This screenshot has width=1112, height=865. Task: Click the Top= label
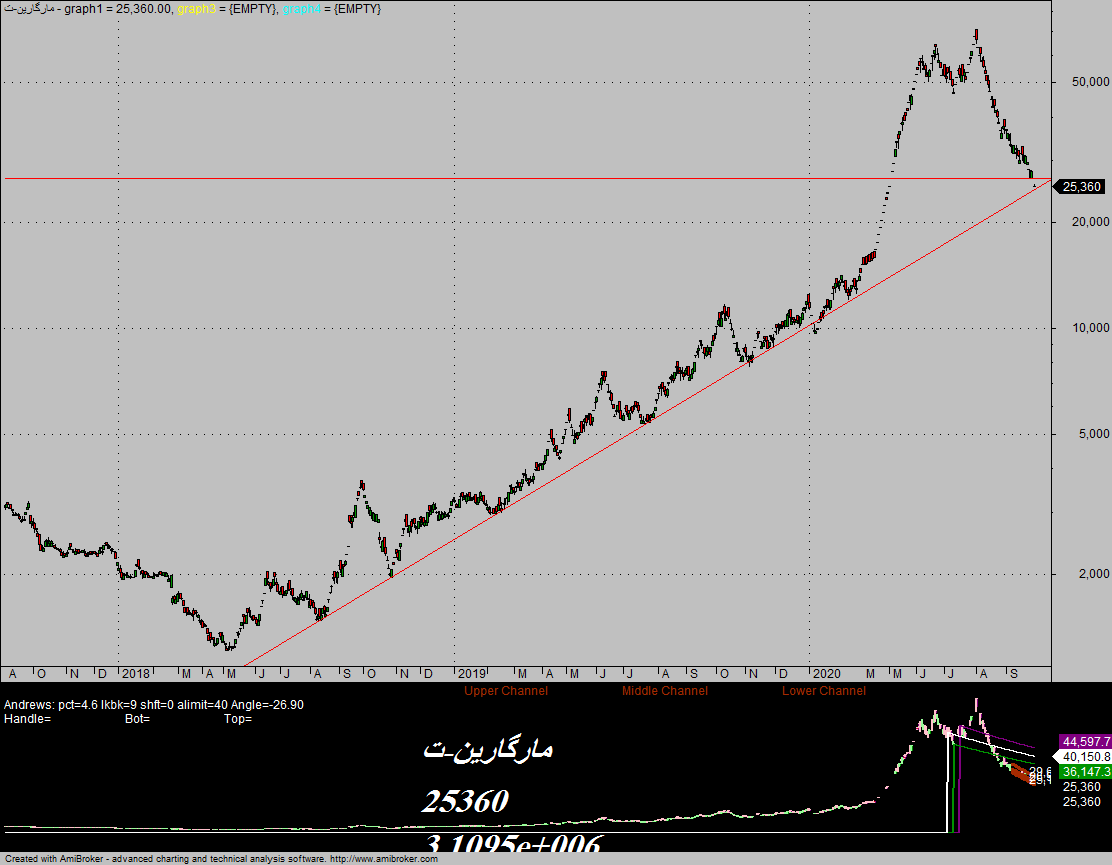tap(238, 719)
